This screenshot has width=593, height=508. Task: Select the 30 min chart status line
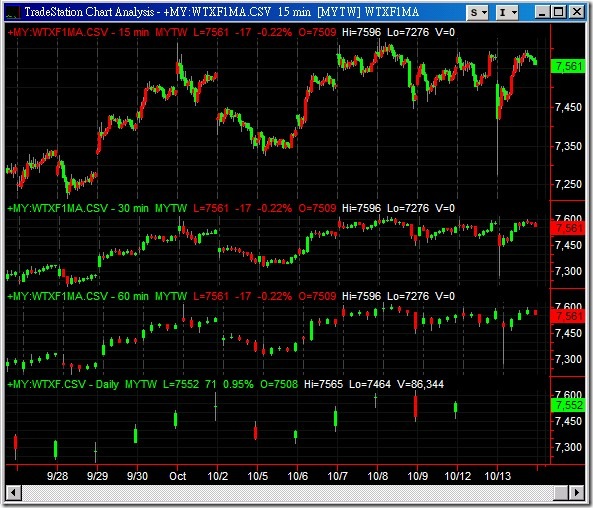tap(231, 208)
